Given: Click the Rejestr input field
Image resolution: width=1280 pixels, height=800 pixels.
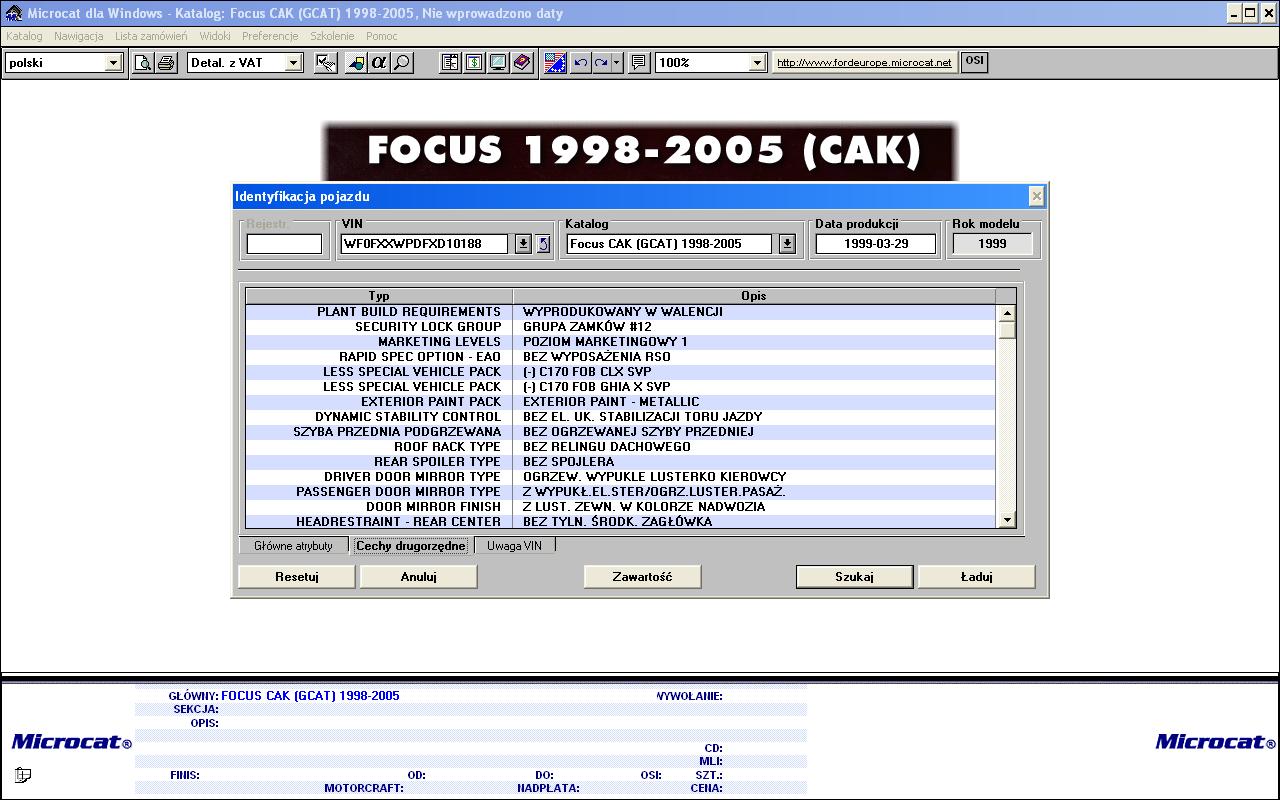Looking at the screenshot, I should [x=284, y=244].
